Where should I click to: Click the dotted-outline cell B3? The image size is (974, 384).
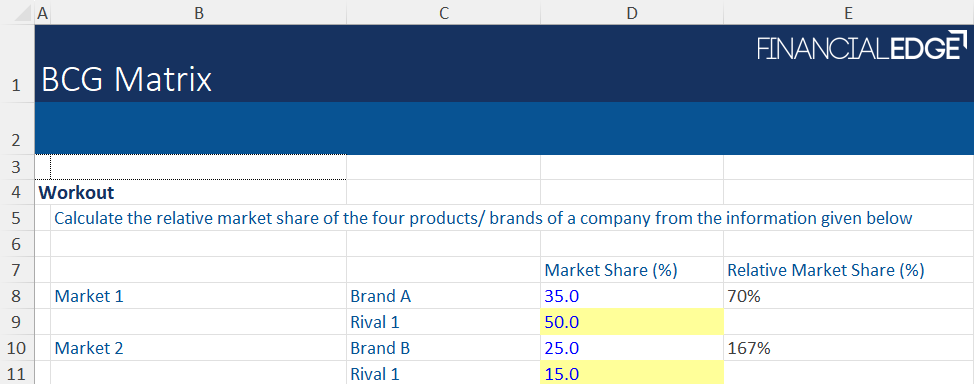tap(199, 167)
